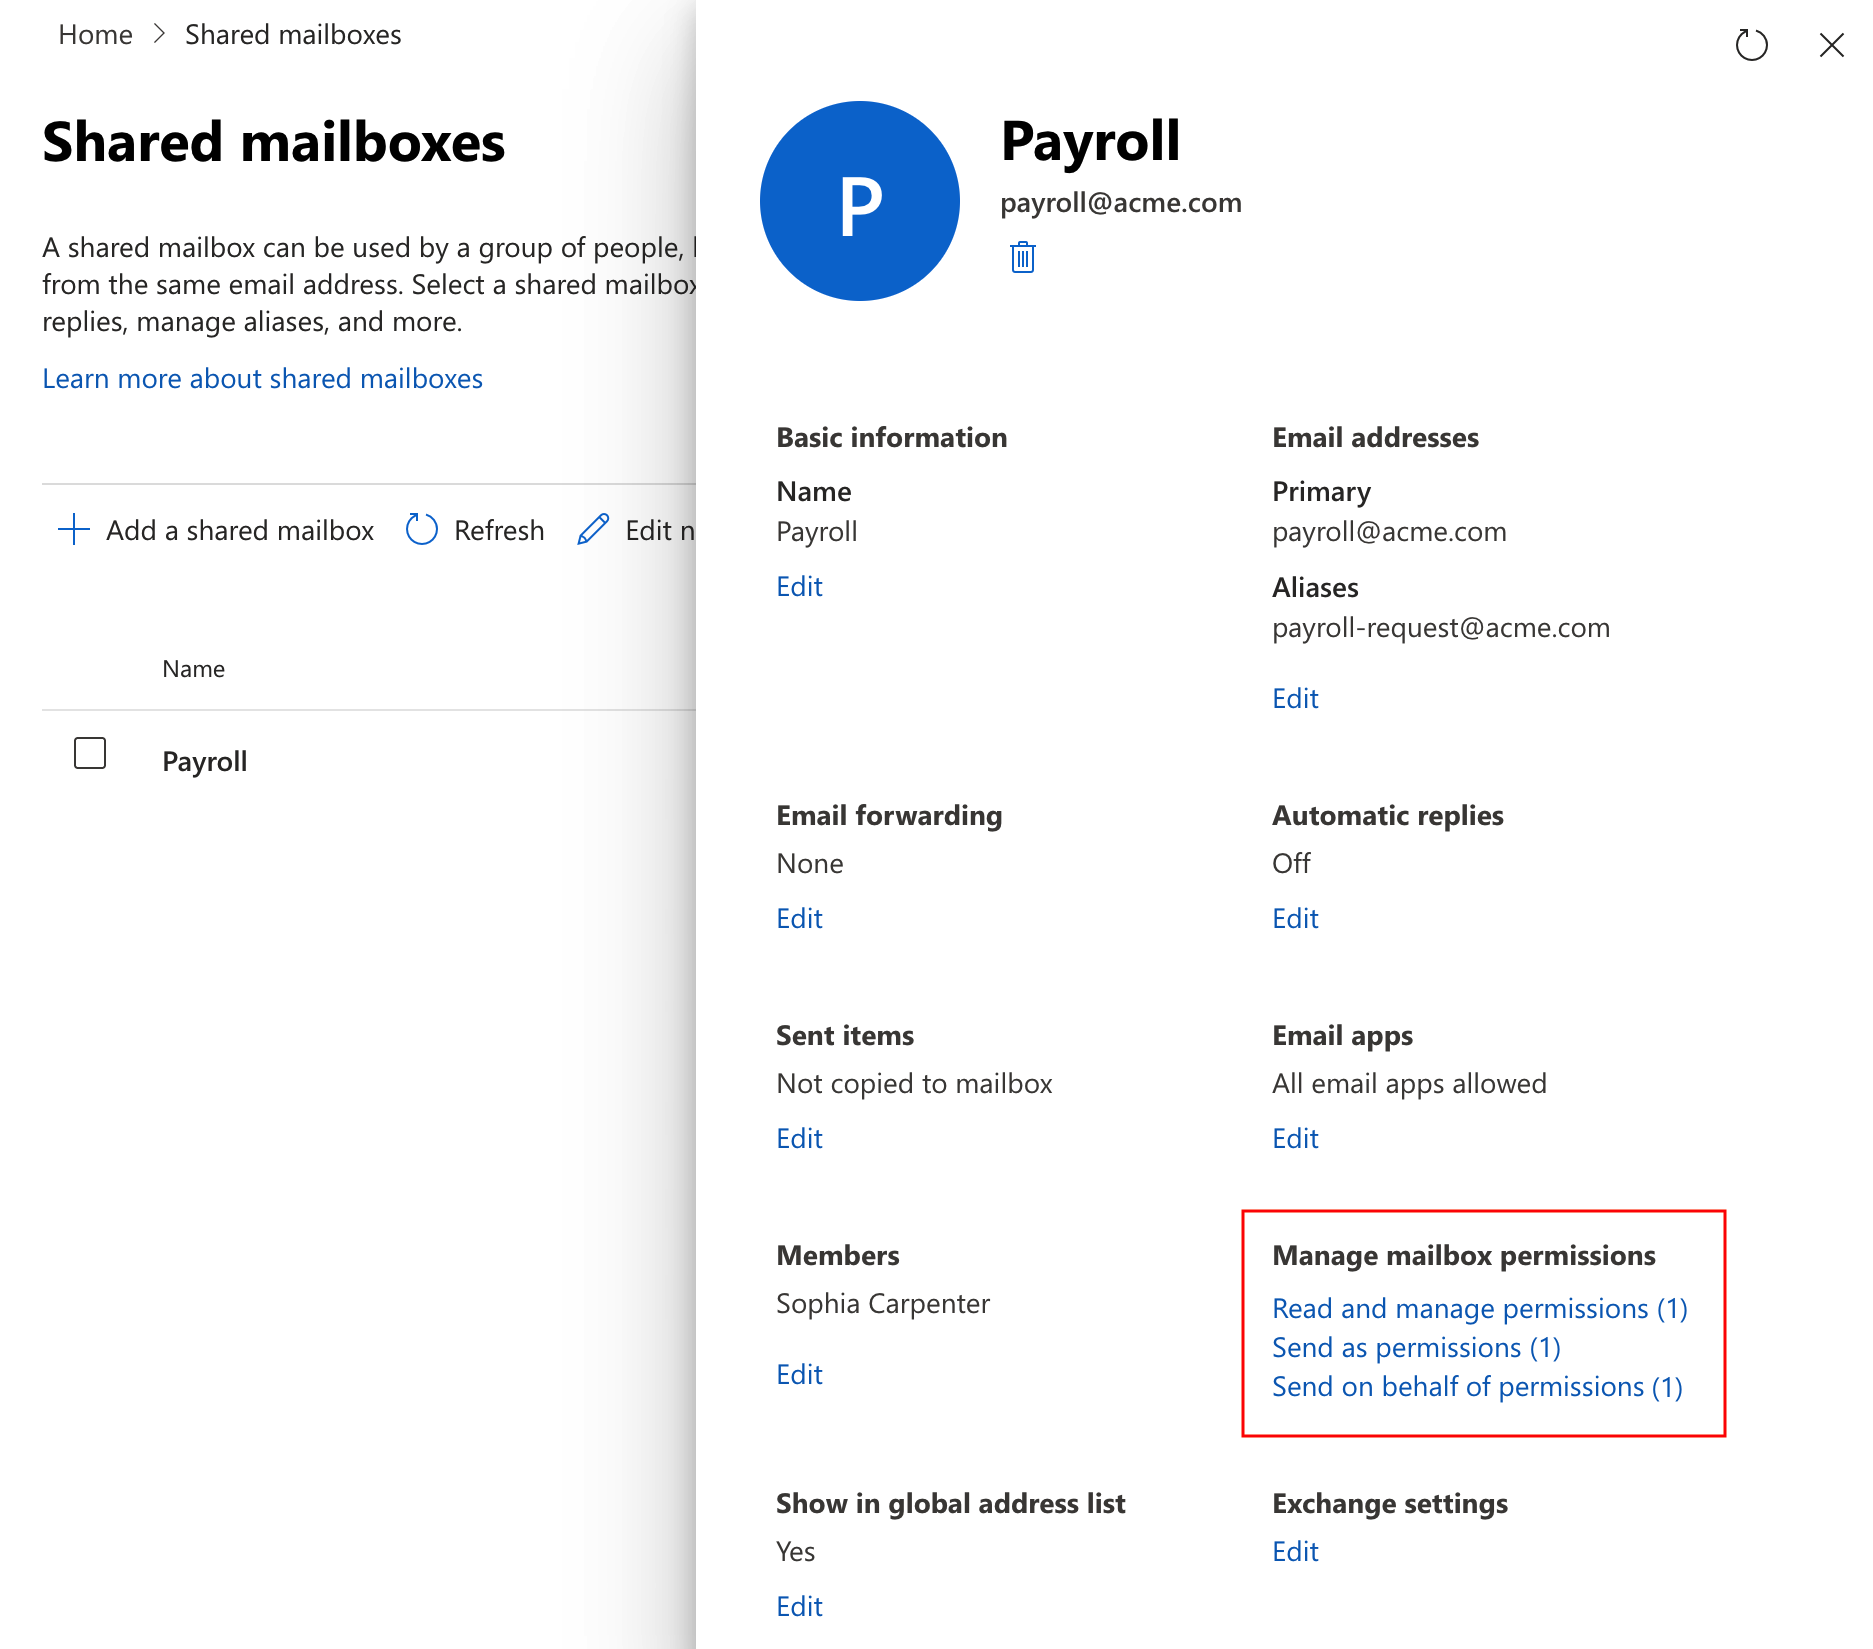Close the Payroll details panel

point(1831,45)
